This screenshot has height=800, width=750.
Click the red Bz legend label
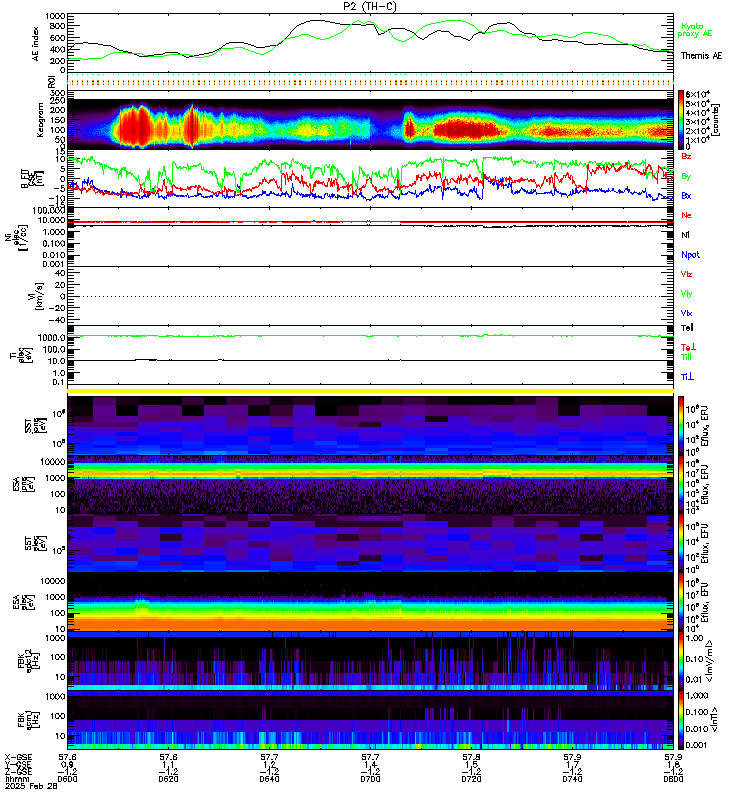coord(686,156)
